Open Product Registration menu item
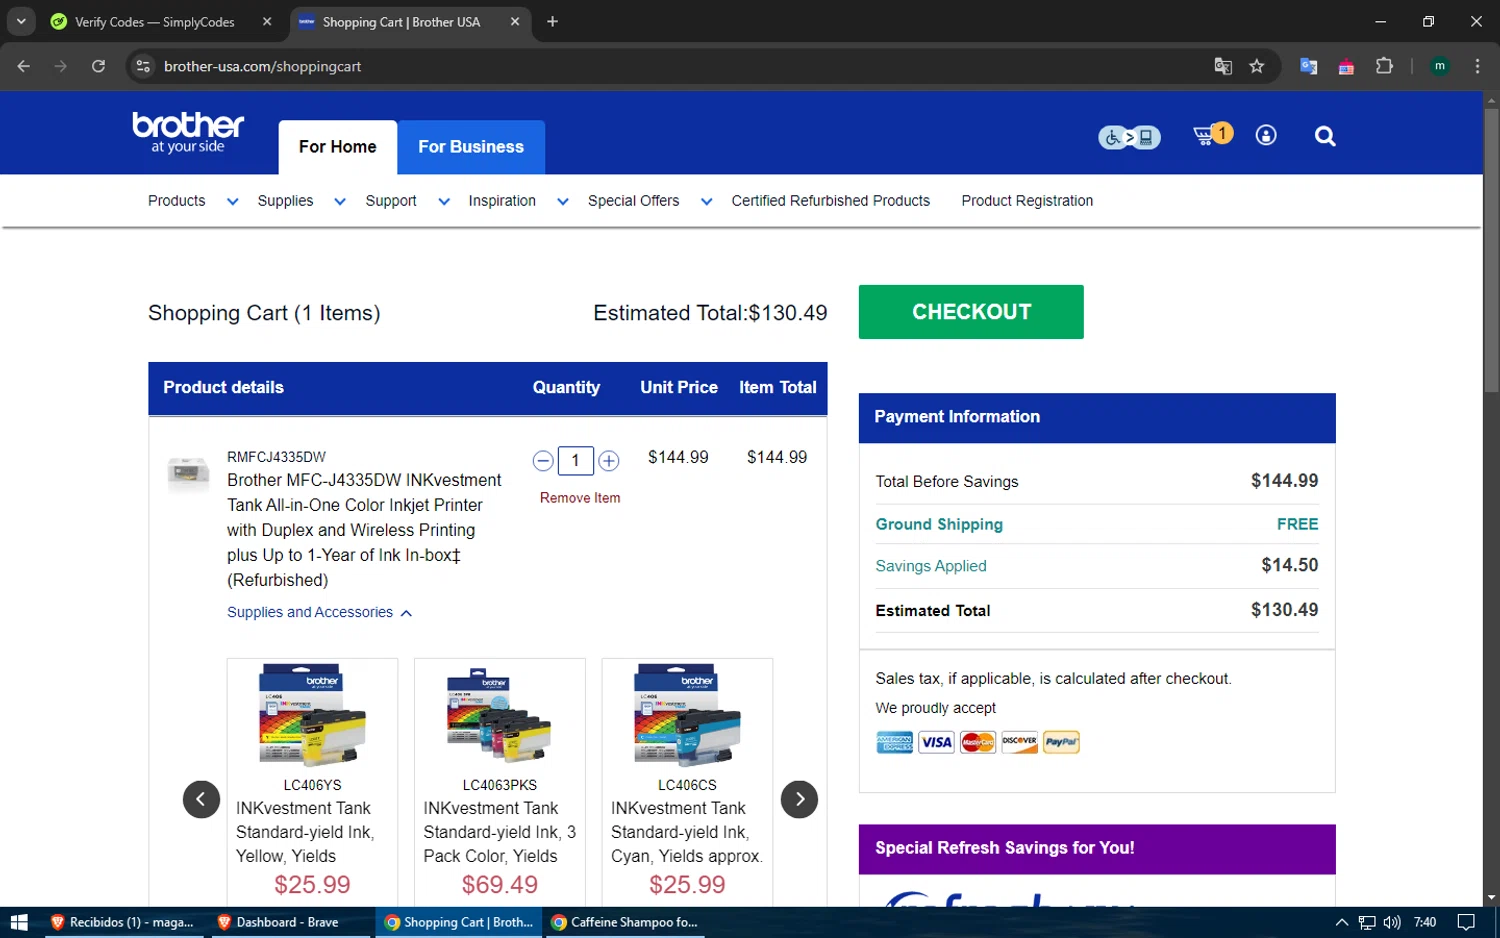 click(1027, 201)
